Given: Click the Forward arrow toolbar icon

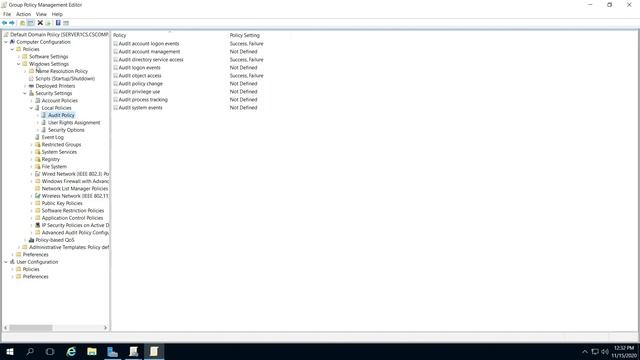Looking at the screenshot, I should point(12,23).
